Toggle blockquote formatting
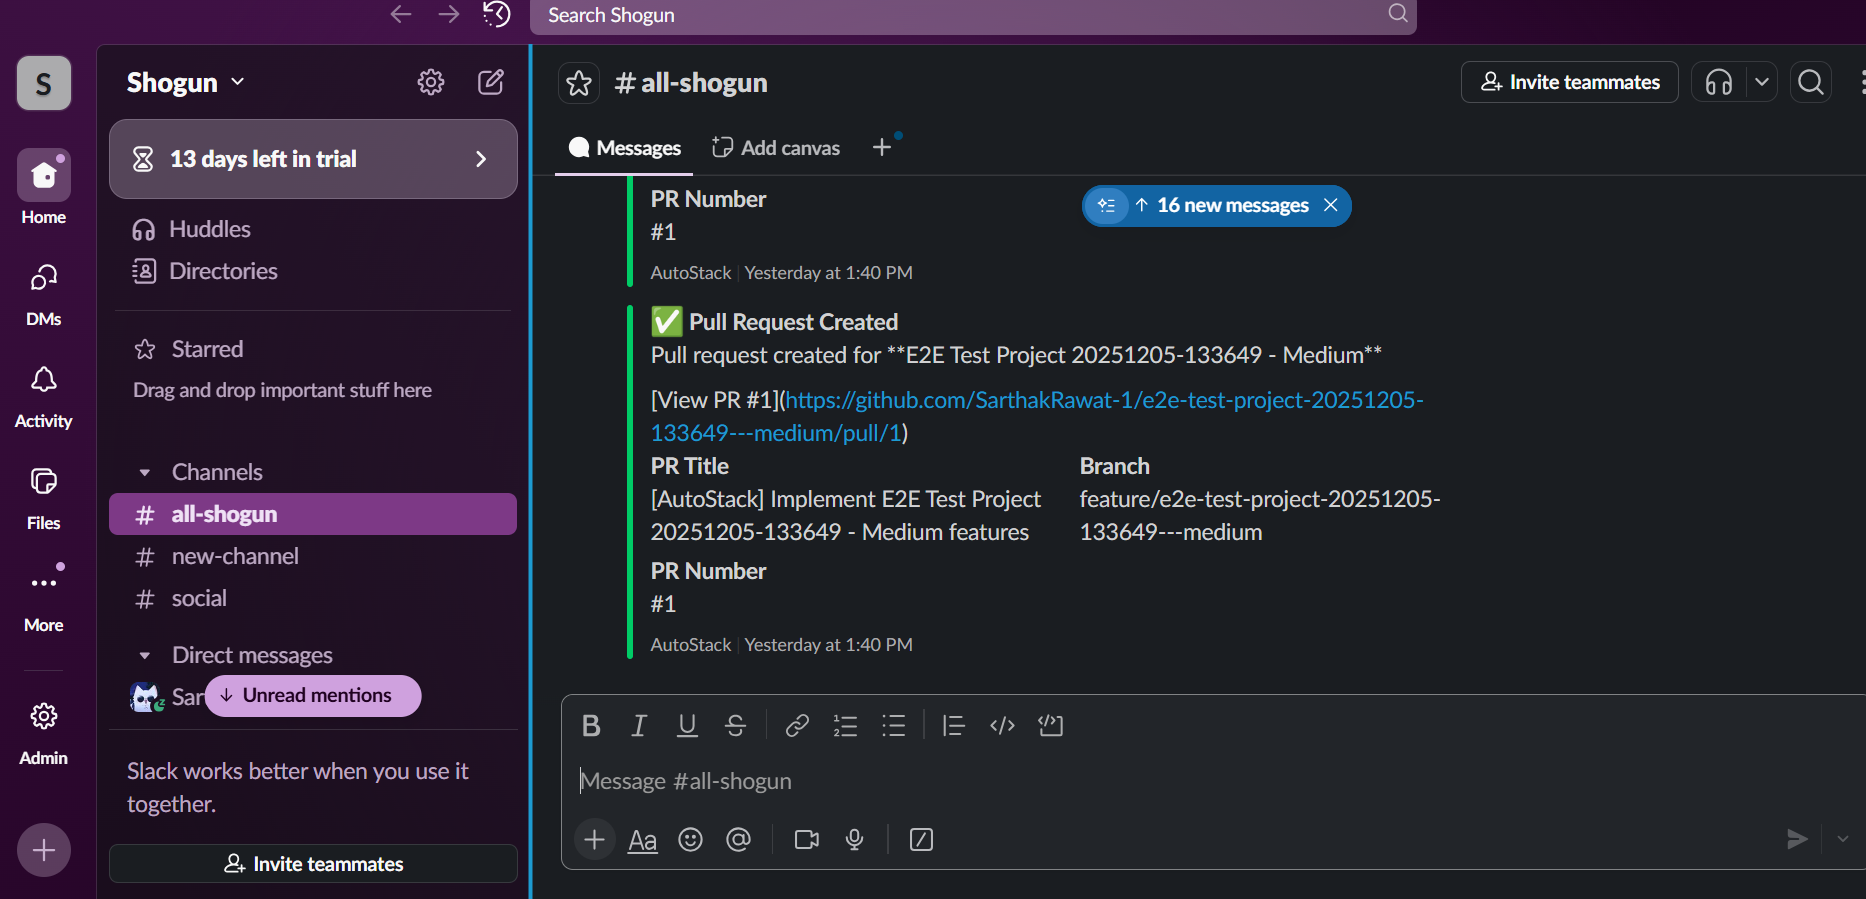The image size is (1866, 899). [x=953, y=726]
